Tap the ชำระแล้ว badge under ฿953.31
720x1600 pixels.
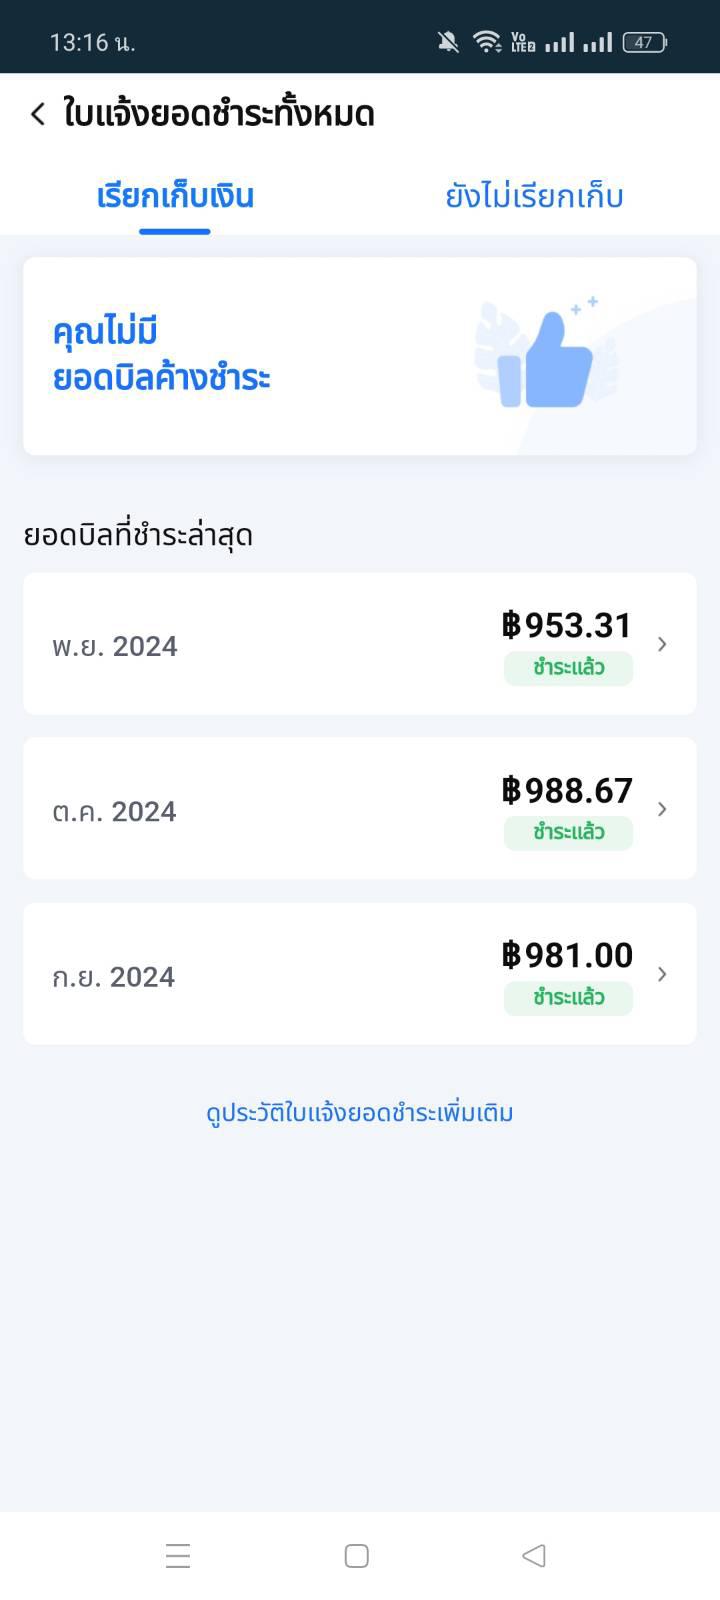(568, 668)
